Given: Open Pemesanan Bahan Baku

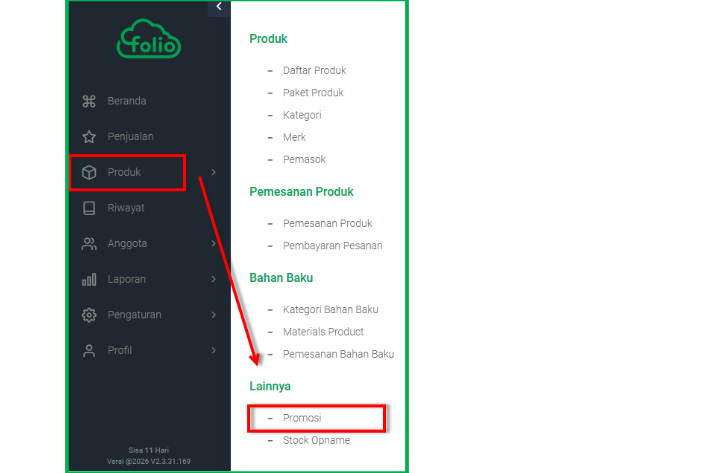Looking at the screenshot, I should point(338,354).
